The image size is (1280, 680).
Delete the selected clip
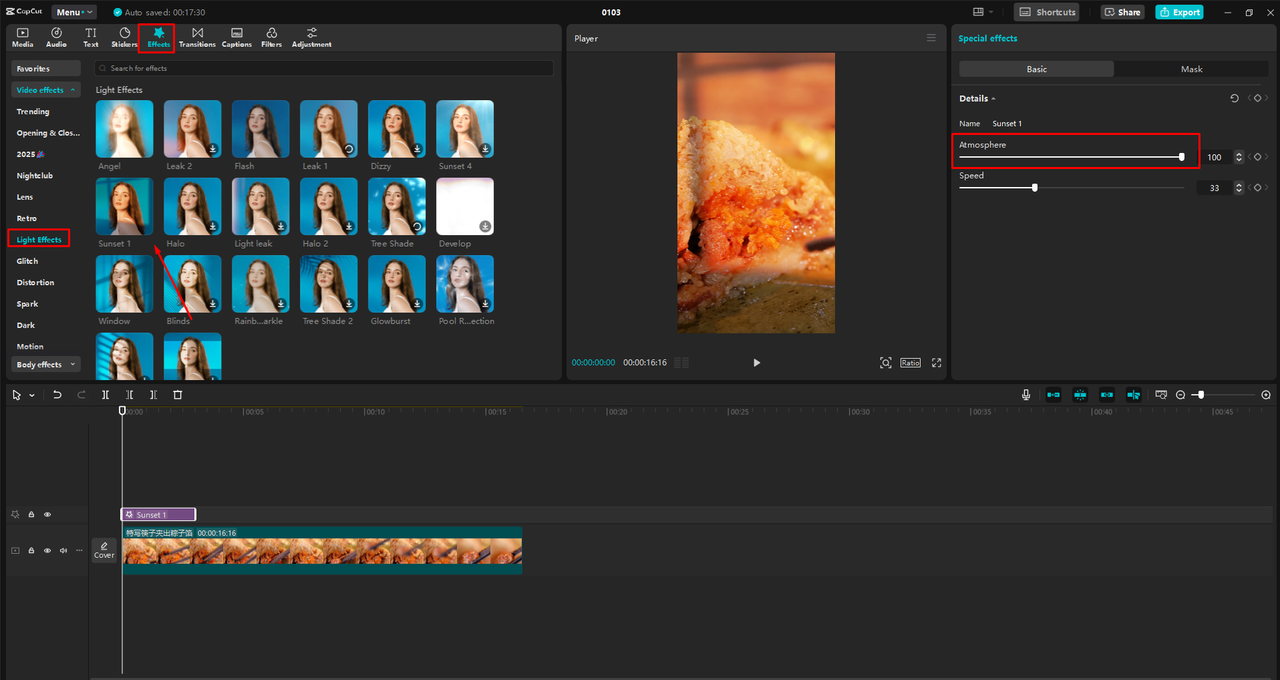click(178, 395)
